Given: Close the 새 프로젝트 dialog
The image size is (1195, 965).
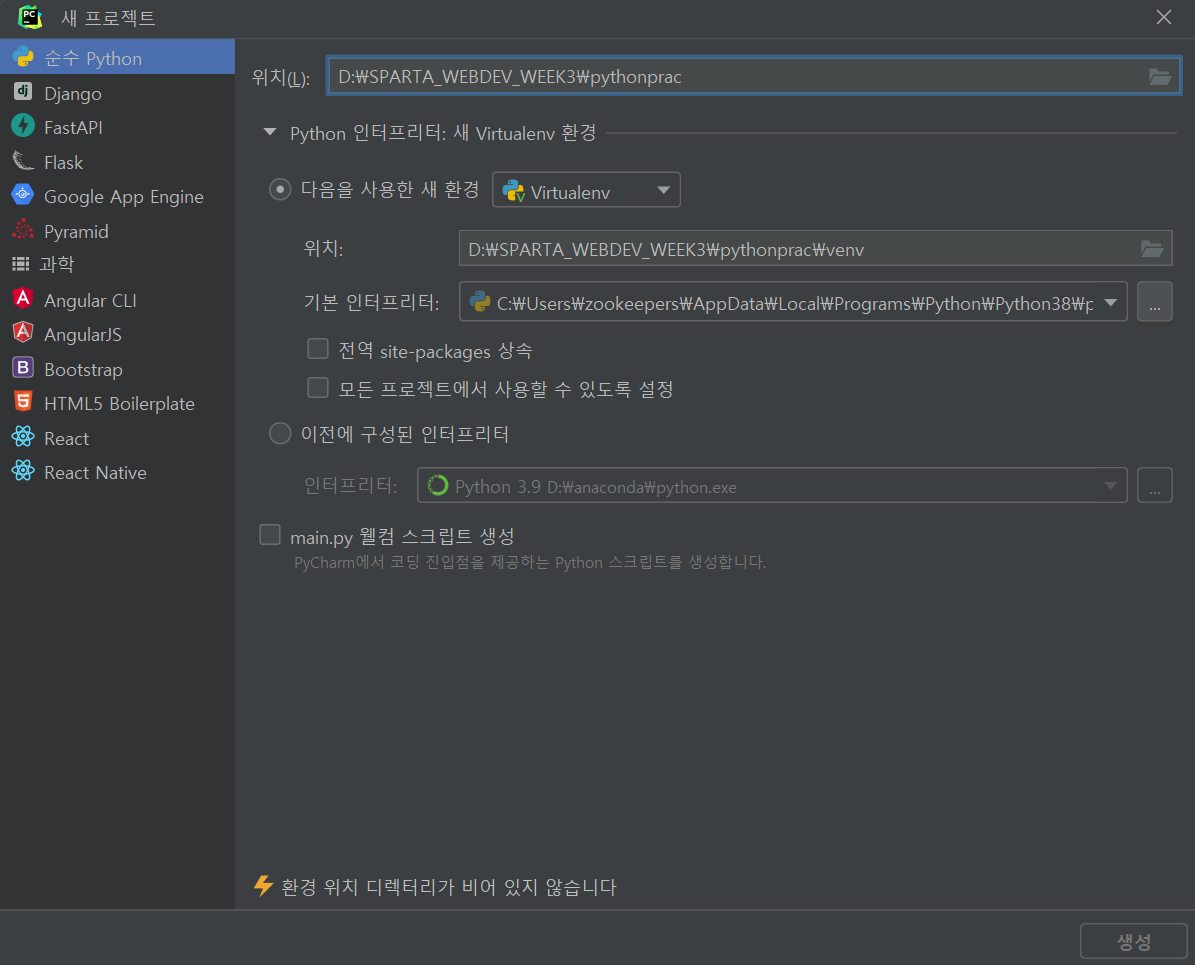Looking at the screenshot, I should [x=1164, y=17].
